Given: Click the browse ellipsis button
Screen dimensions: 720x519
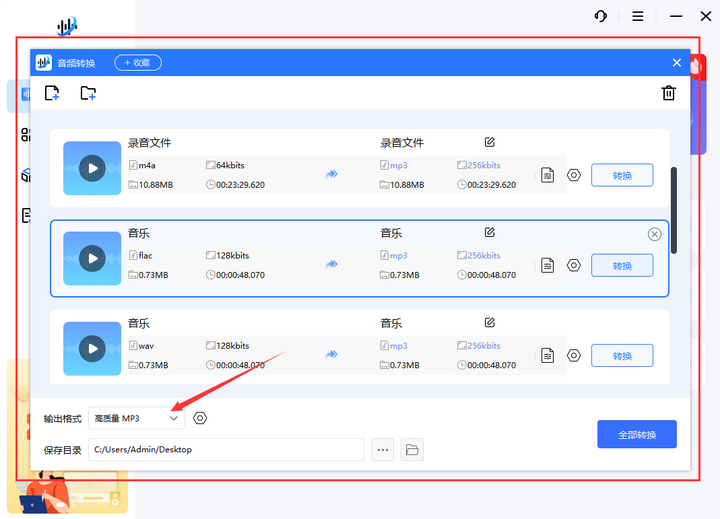Looking at the screenshot, I should point(382,450).
